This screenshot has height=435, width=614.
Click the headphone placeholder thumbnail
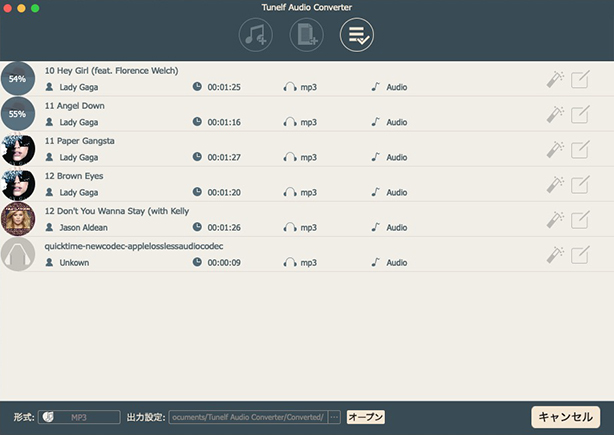[18, 254]
